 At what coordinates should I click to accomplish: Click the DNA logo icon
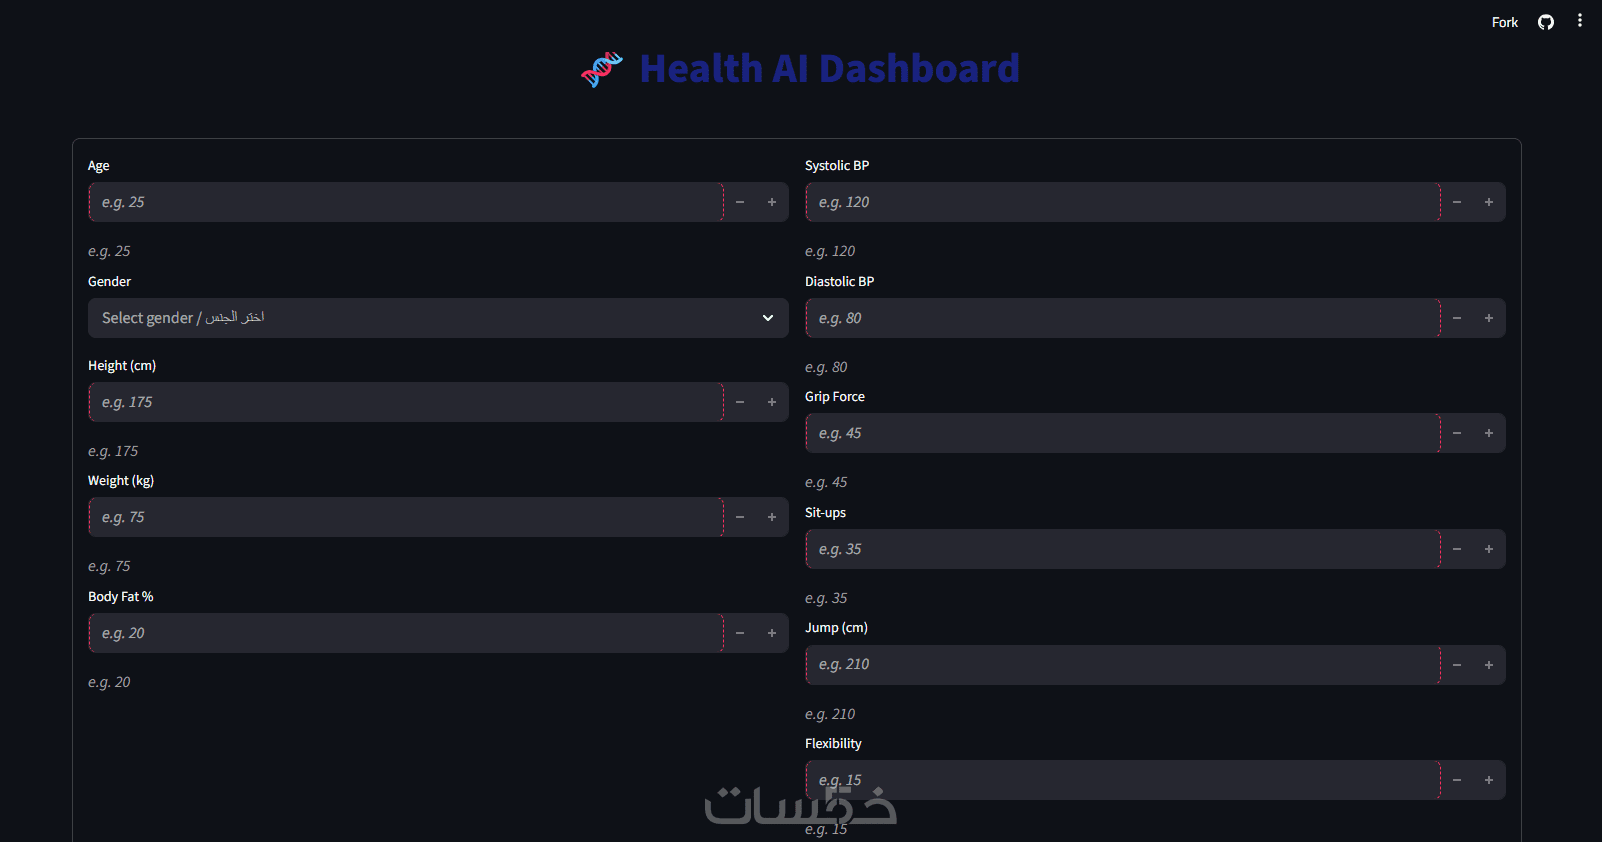point(602,69)
